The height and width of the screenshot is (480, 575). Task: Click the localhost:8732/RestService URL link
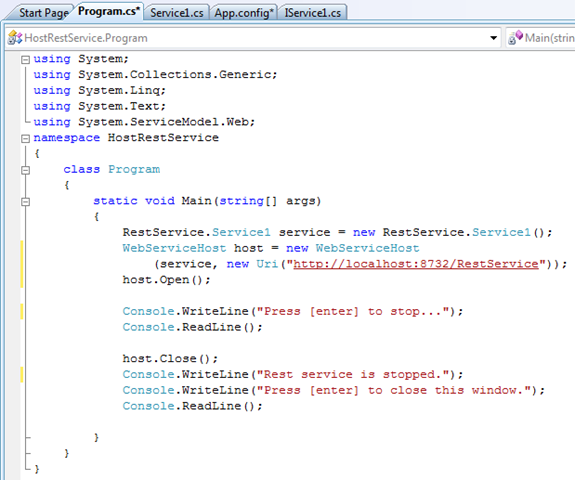(416, 264)
